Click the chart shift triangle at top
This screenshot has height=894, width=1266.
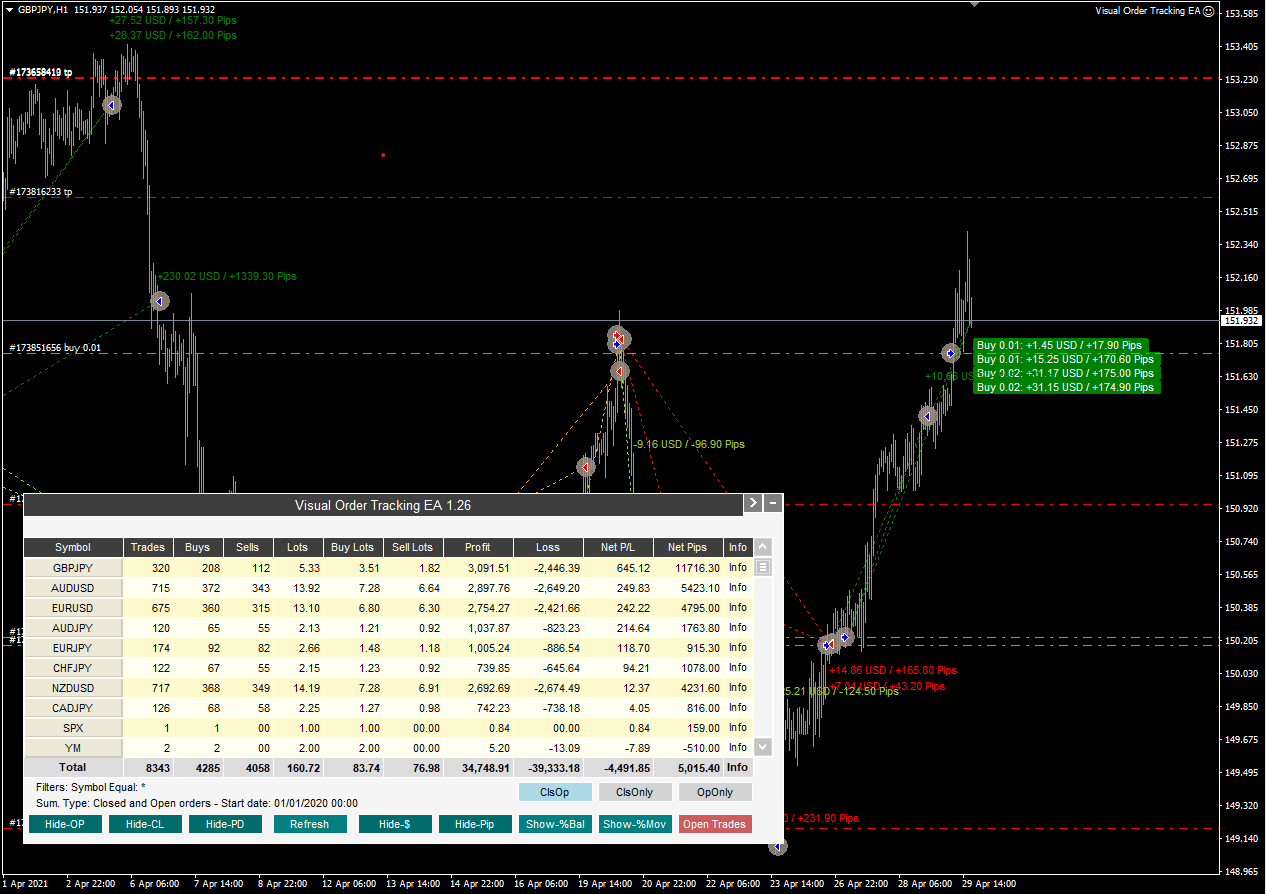pos(975,4)
